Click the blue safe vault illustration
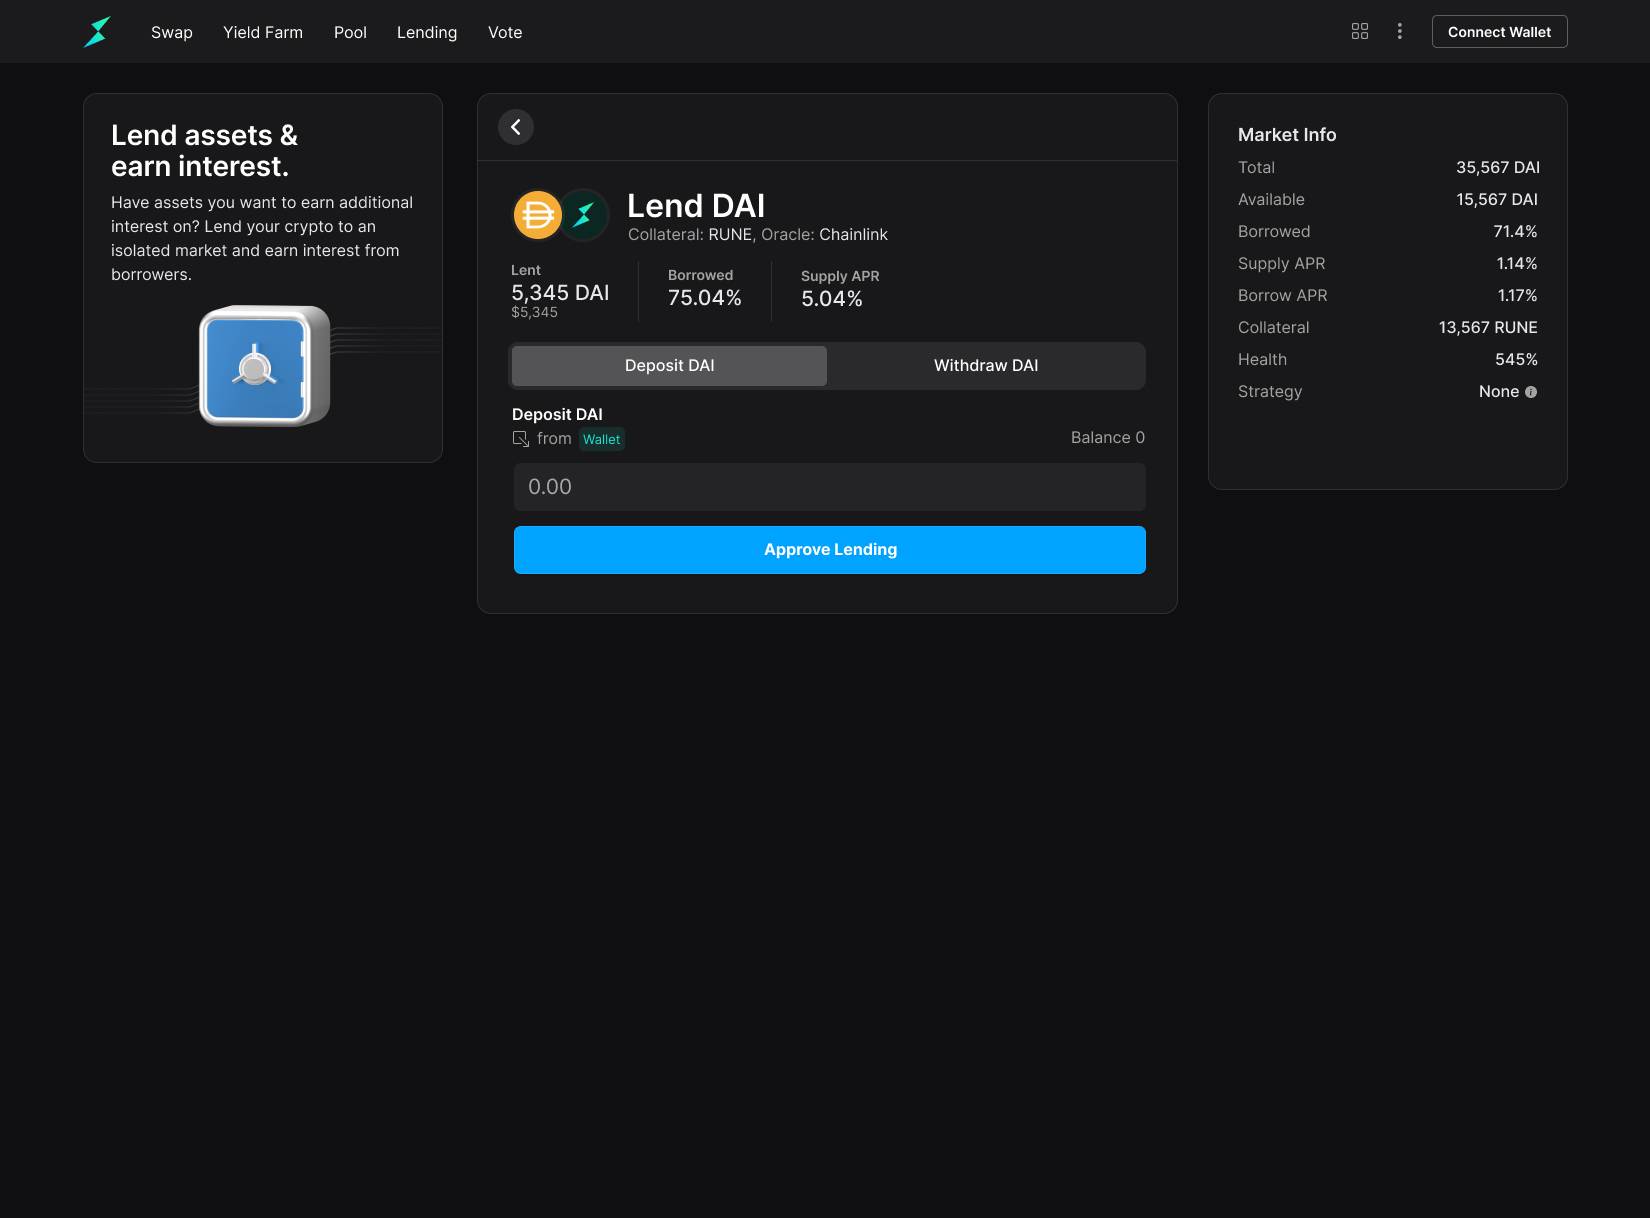 (x=264, y=366)
